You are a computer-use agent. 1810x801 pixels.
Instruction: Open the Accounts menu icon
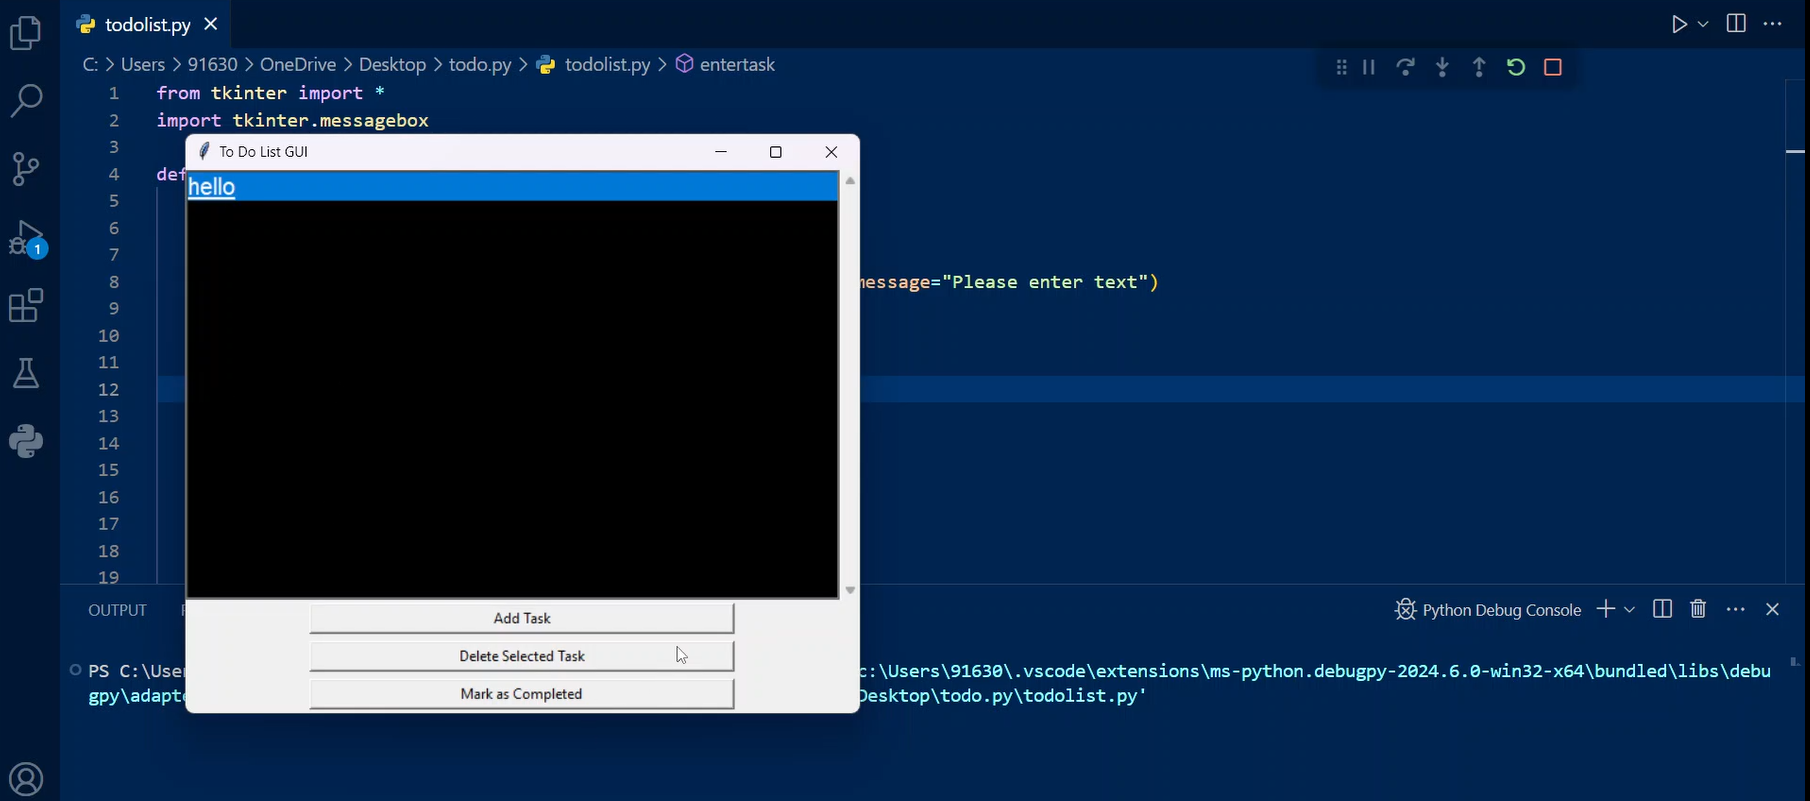[26, 779]
